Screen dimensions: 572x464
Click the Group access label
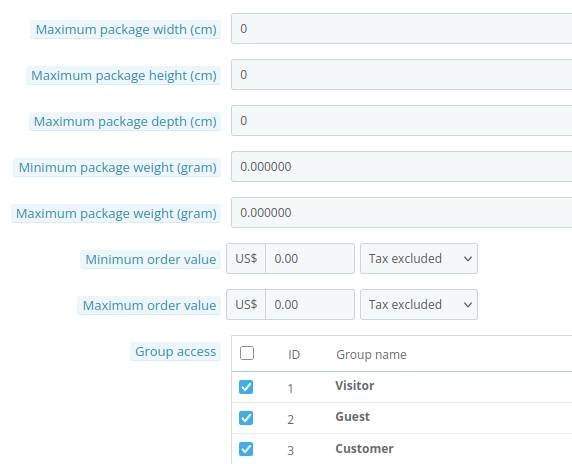[x=175, y=352]
